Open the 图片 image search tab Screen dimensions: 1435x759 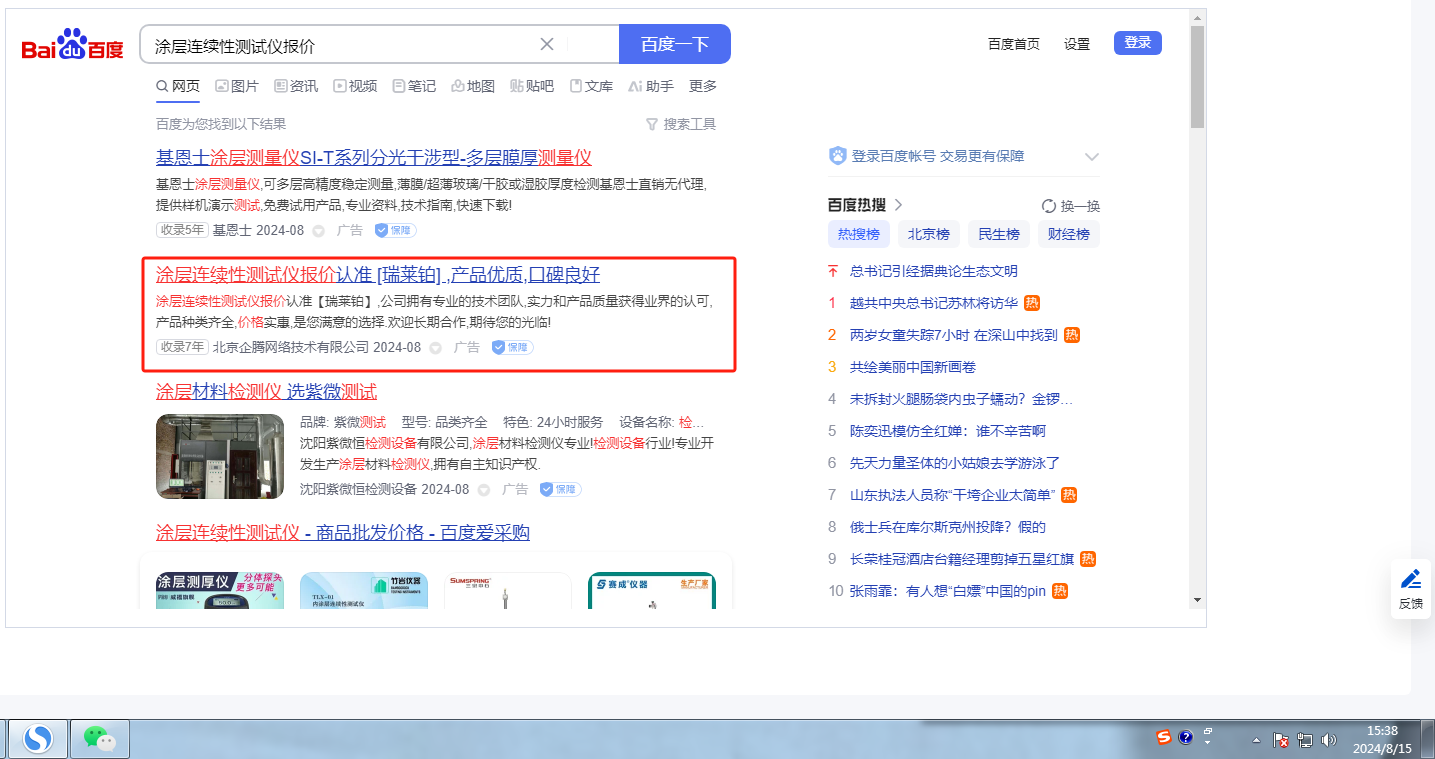click(x=237, y=86)
